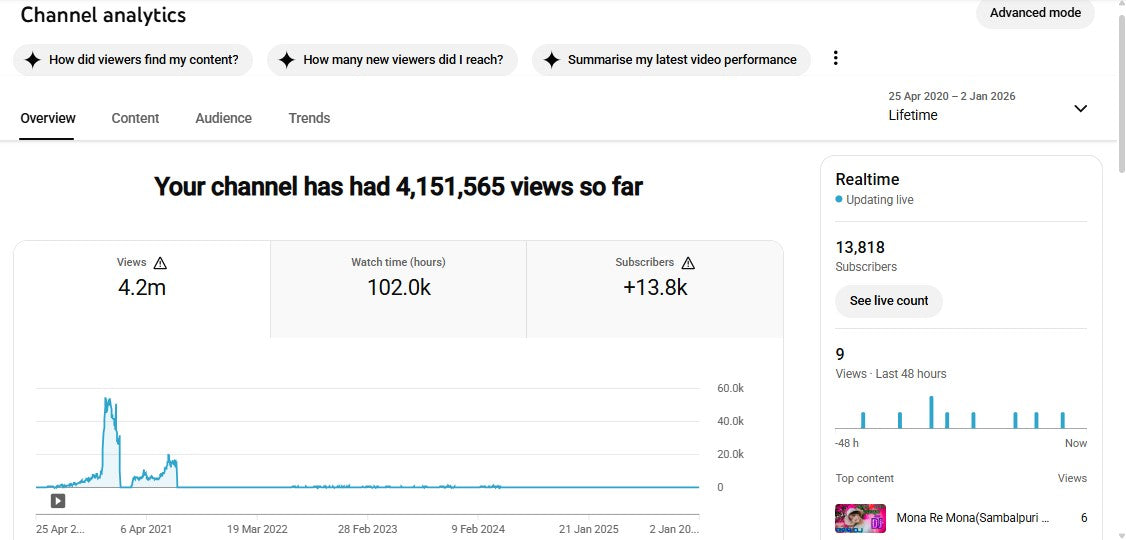The width and height of the screenshot is (1126, 540).
Task: Select the Watch time (hours) metric card
Action: point(398,288)
